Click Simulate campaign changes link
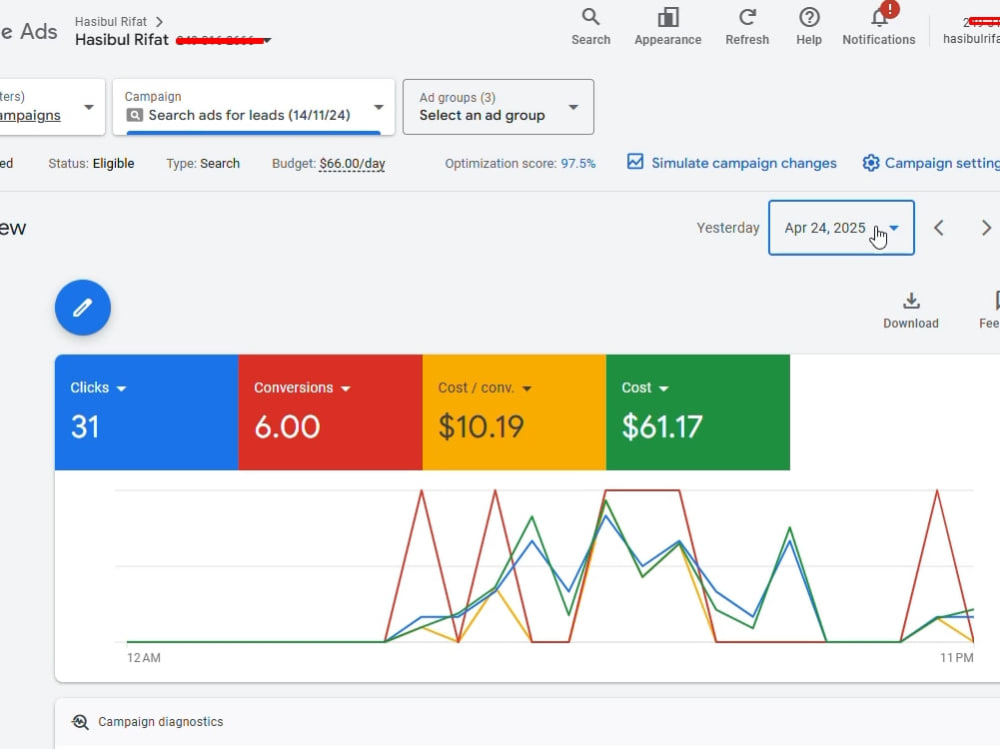1000x749 pixels. pyautogui.click(x=744, y=163)
